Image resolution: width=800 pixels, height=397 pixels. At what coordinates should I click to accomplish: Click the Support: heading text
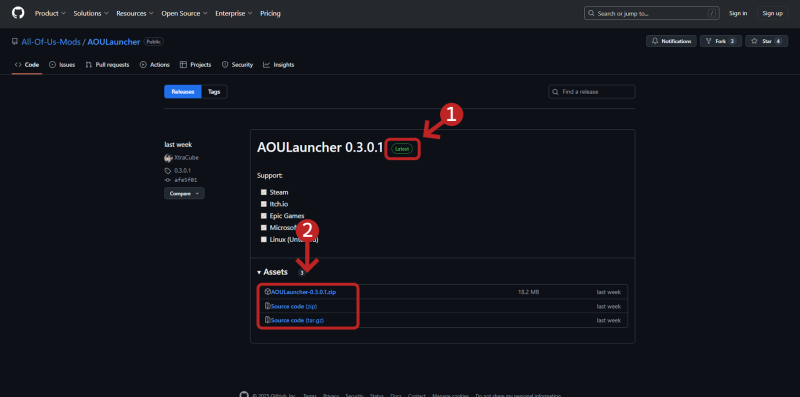[x=270, y=176]
